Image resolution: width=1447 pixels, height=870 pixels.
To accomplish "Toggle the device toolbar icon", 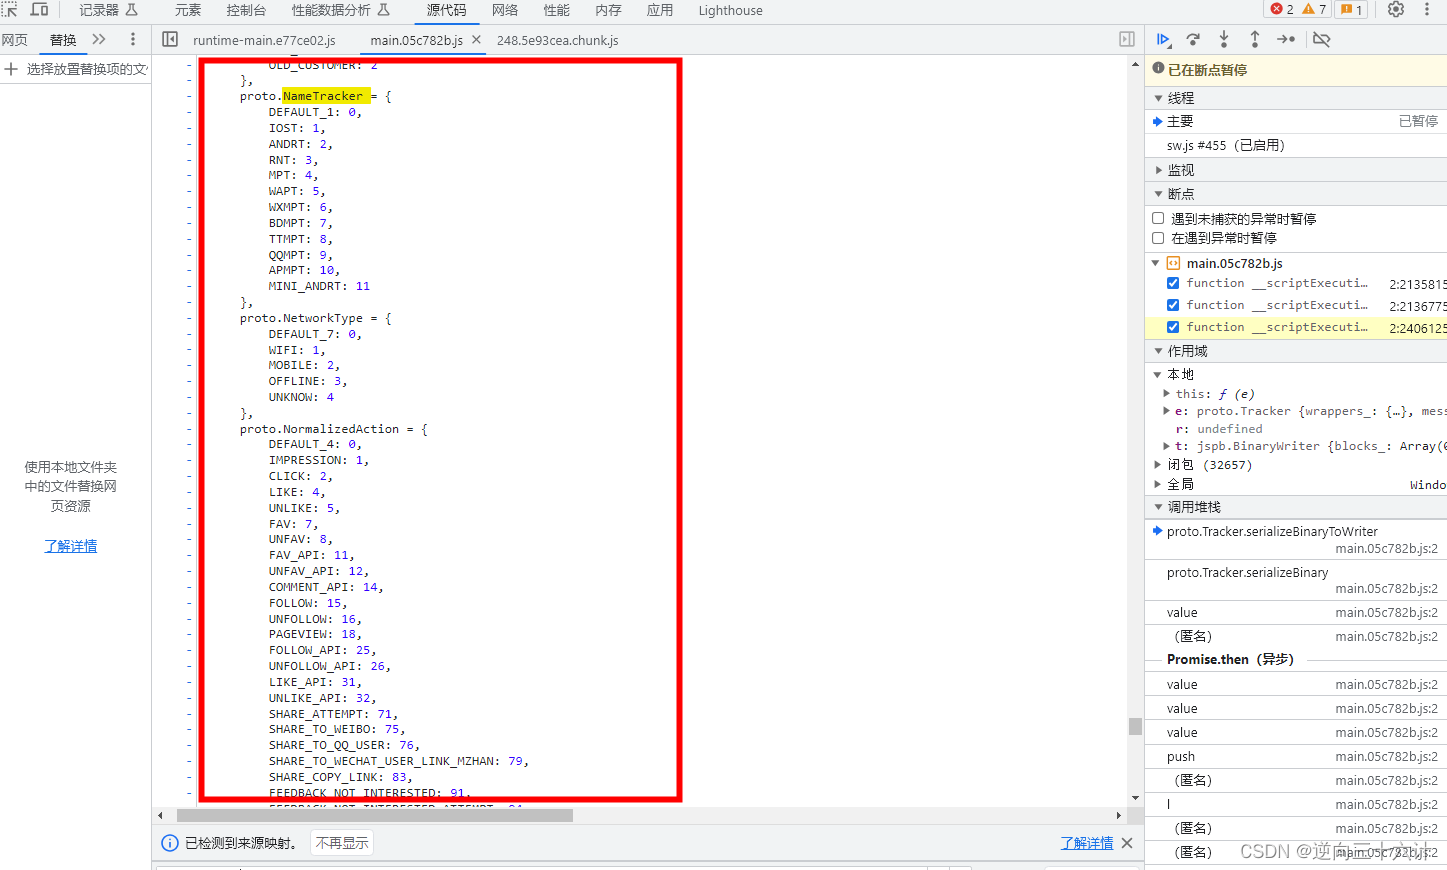I will click(39, 9).
